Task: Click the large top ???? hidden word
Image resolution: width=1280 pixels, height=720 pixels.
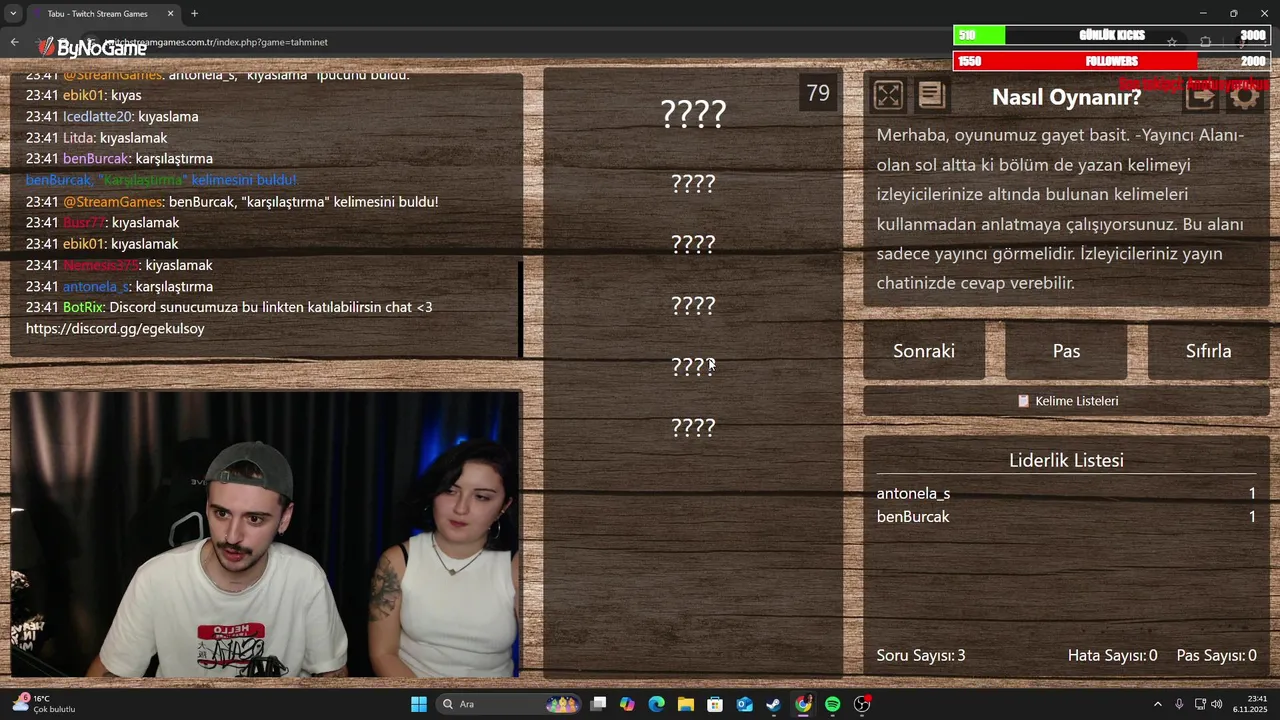Action: [693, 114]
